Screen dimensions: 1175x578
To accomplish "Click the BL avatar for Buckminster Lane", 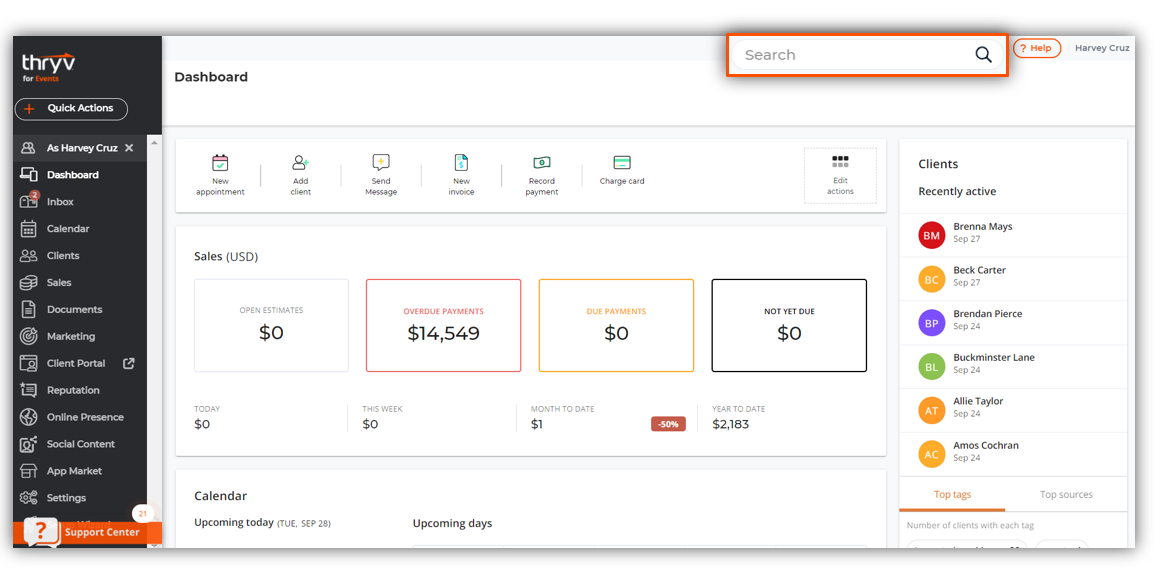I will click(x=931, y=367).
